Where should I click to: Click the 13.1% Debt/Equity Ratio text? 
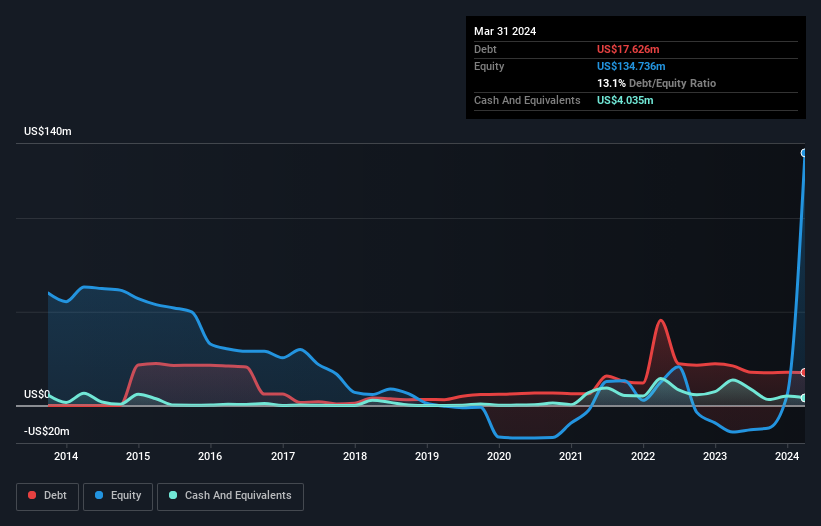tap(656, 83)
